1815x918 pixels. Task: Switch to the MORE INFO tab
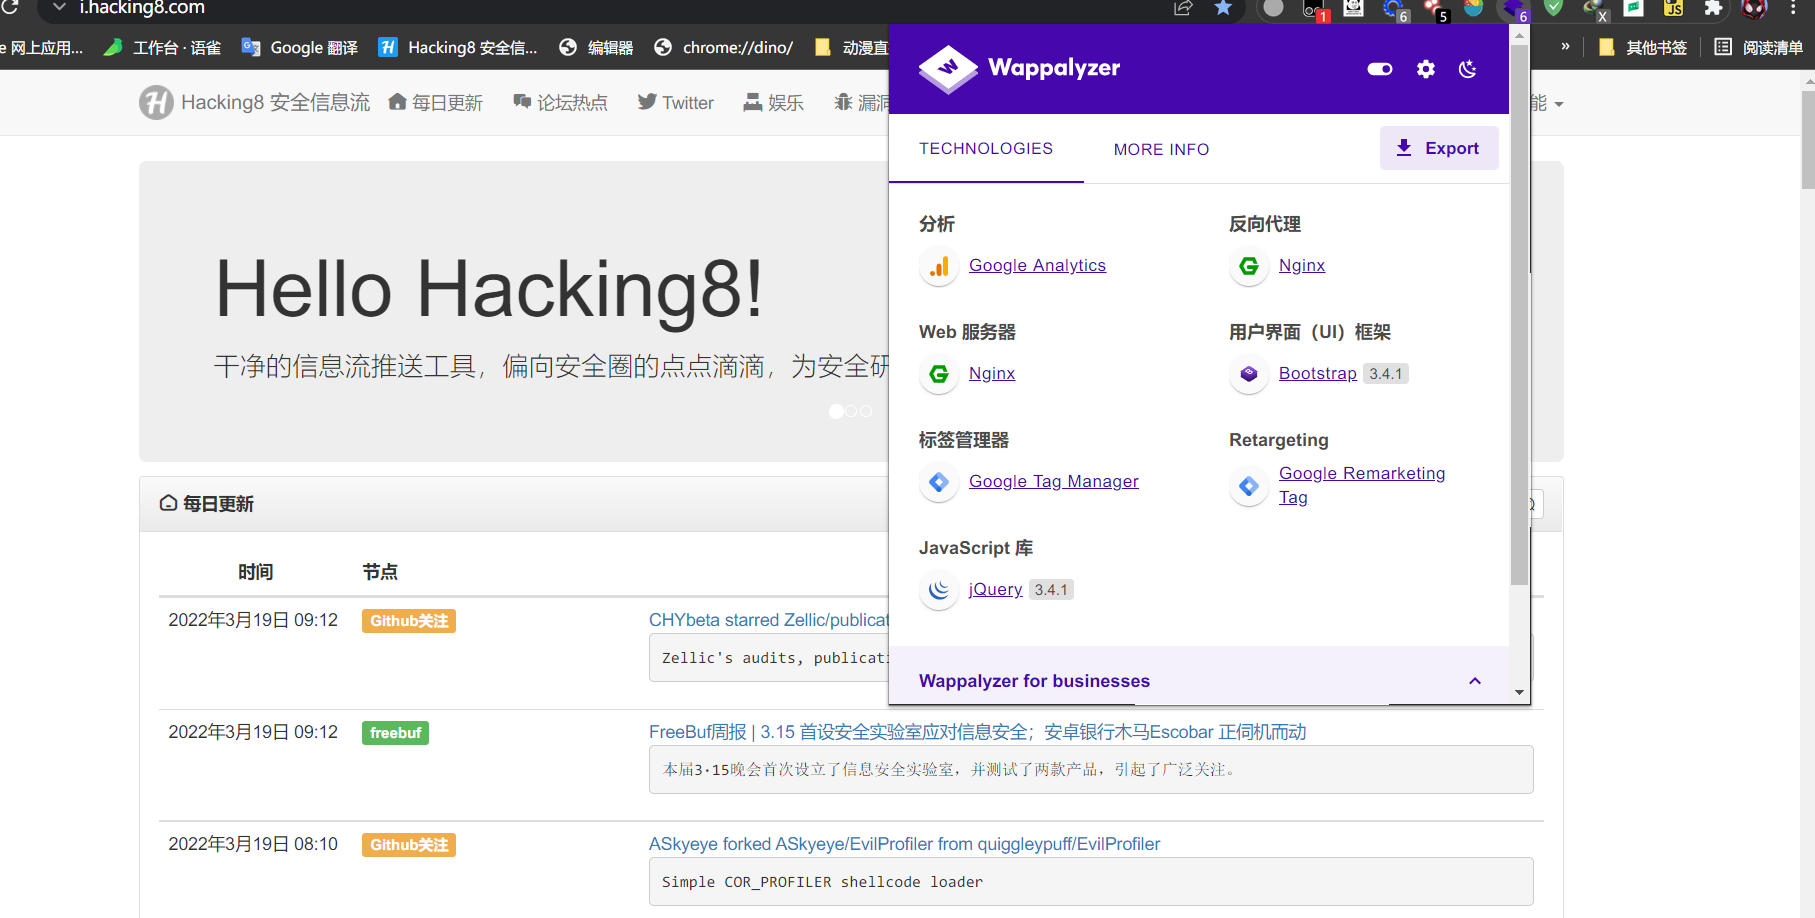(x=1162, y=149)
